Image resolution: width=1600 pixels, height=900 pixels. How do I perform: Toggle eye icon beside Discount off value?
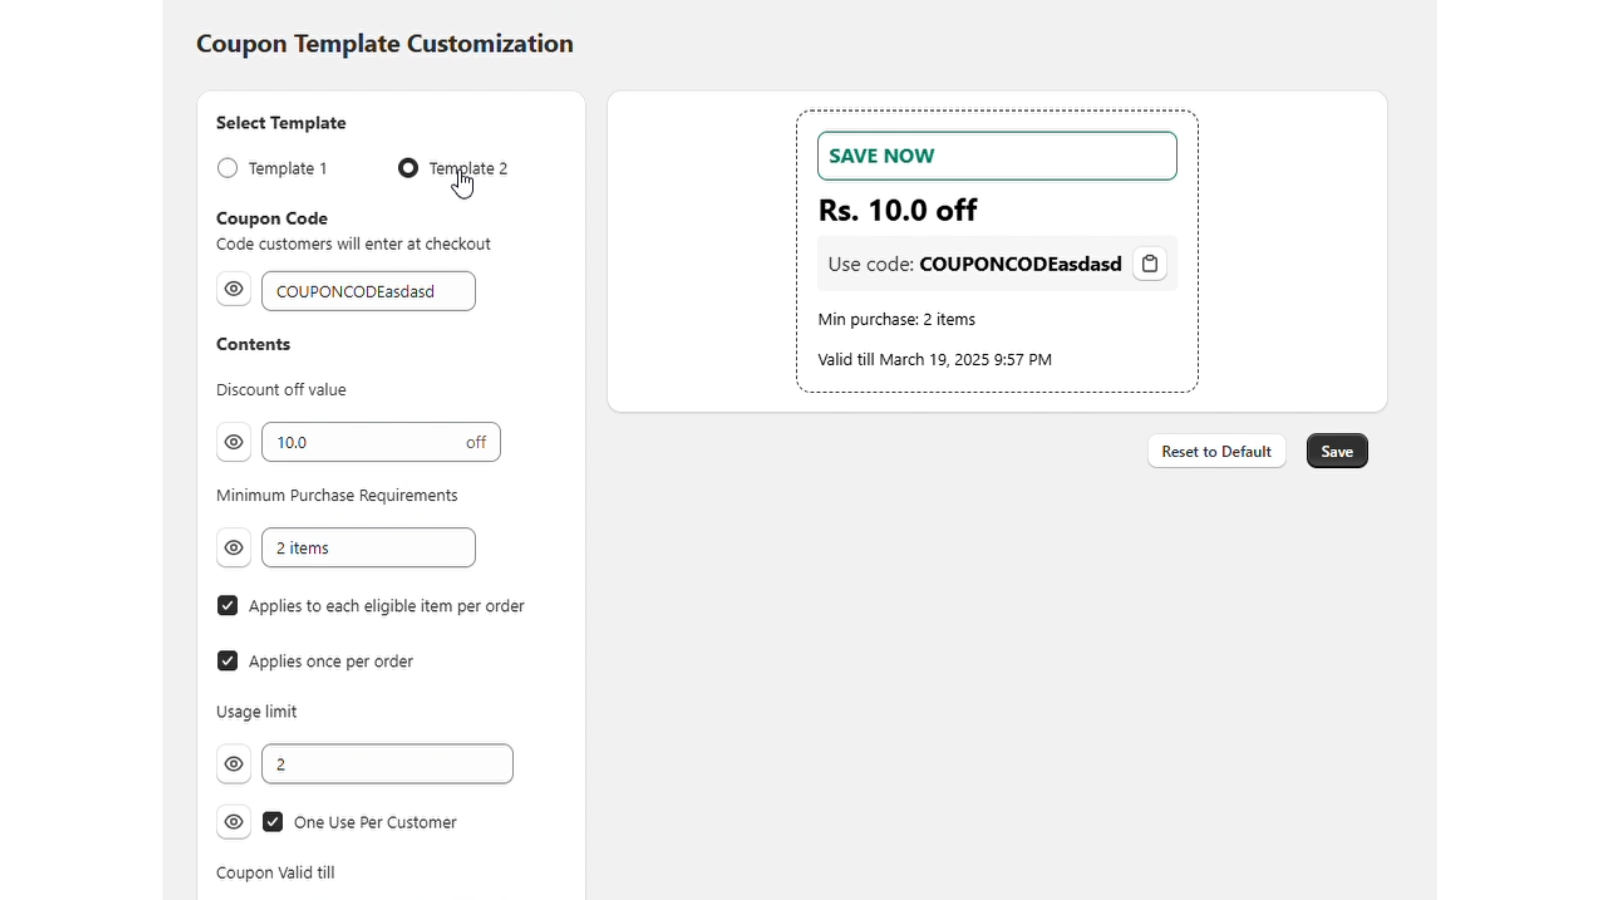point(233,442)
